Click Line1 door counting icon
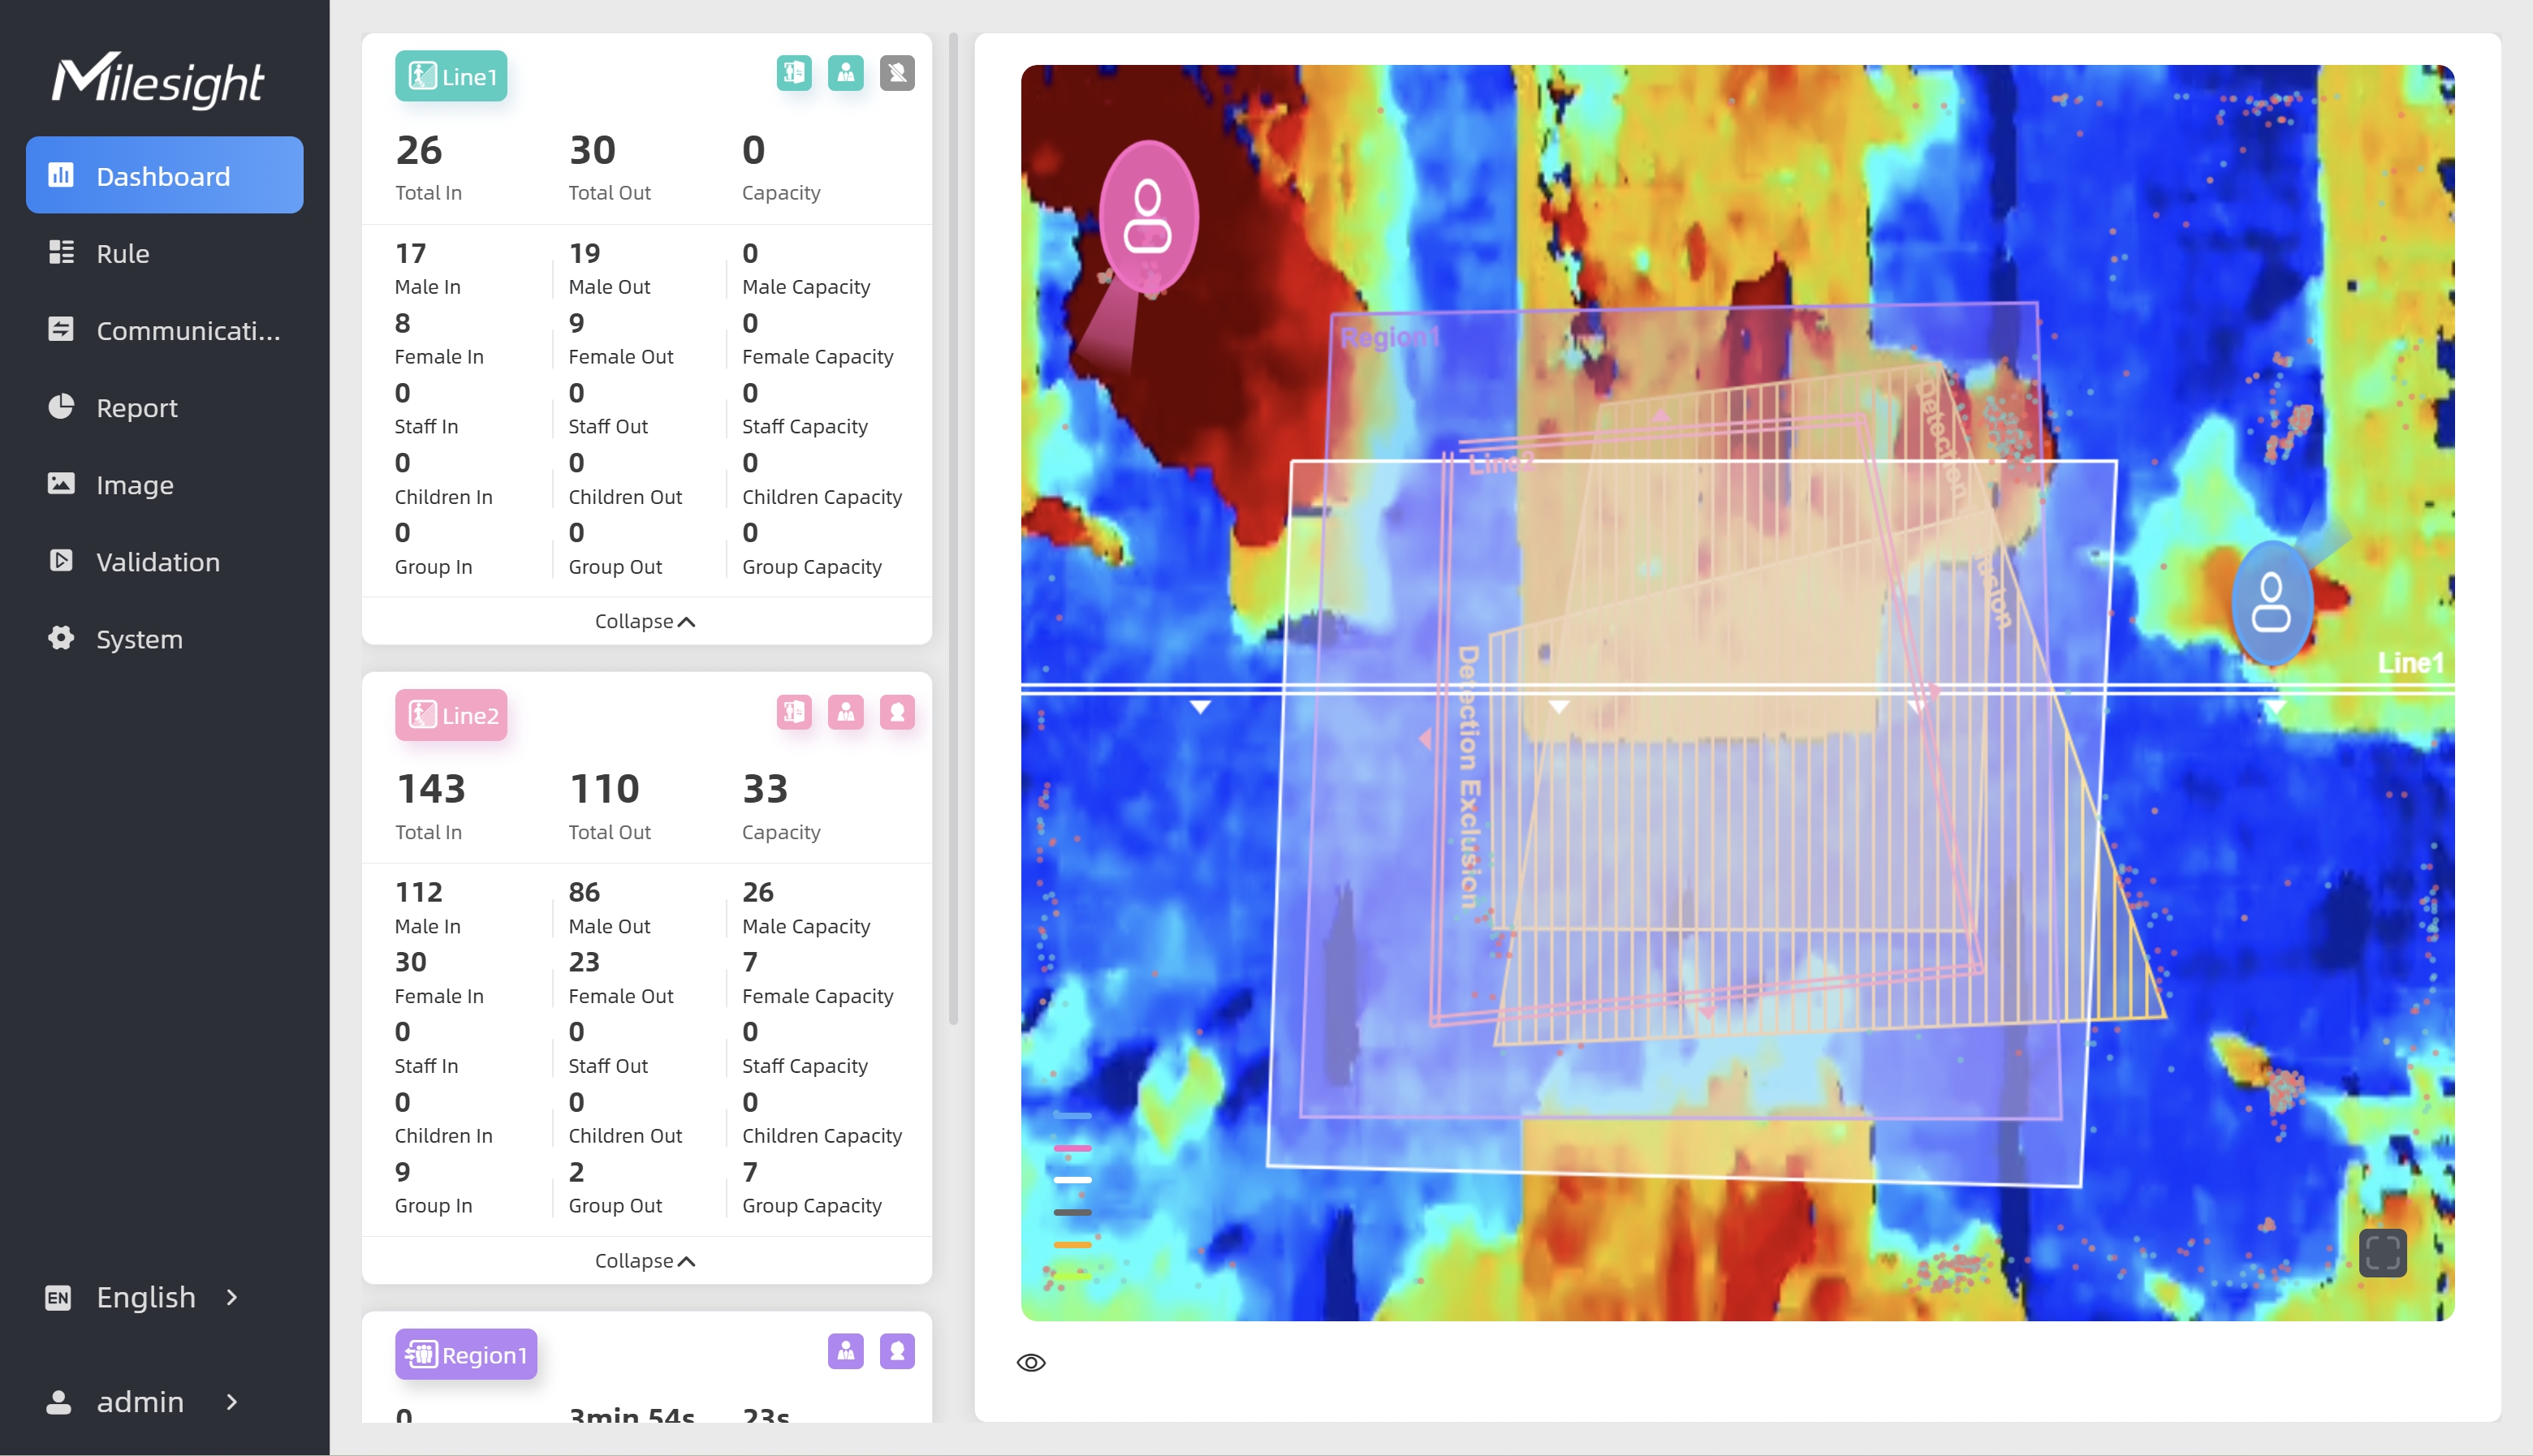Viewport: 2533px width, 1456px height. (x=794, y=73)
